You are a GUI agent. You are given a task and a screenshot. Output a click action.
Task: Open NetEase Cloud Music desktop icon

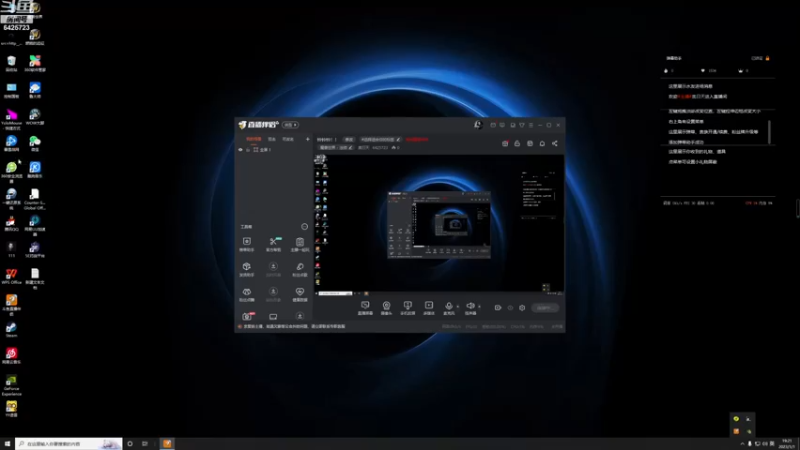coord(11,356)
